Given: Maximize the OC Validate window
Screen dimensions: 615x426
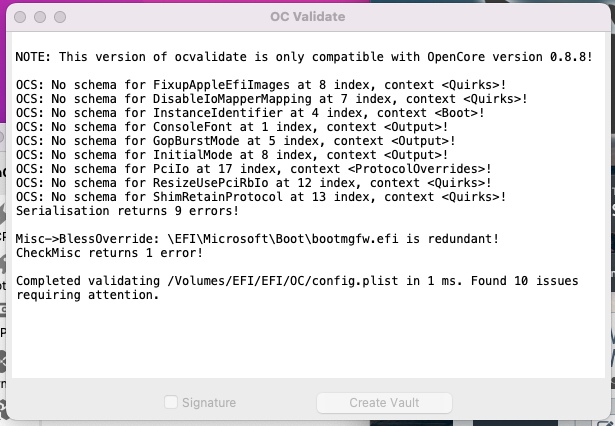Looking at the screenshot, I should 61,18.
